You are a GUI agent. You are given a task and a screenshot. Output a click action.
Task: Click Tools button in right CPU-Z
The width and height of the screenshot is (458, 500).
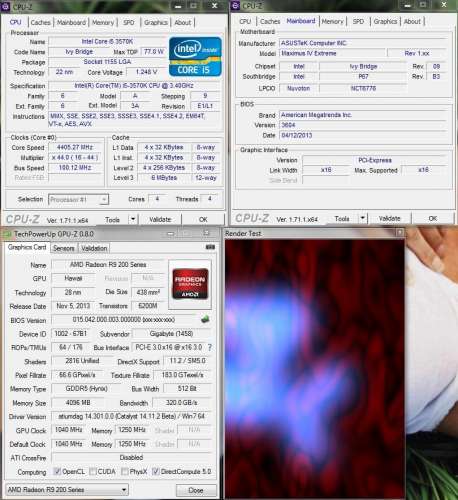(342, 219)
